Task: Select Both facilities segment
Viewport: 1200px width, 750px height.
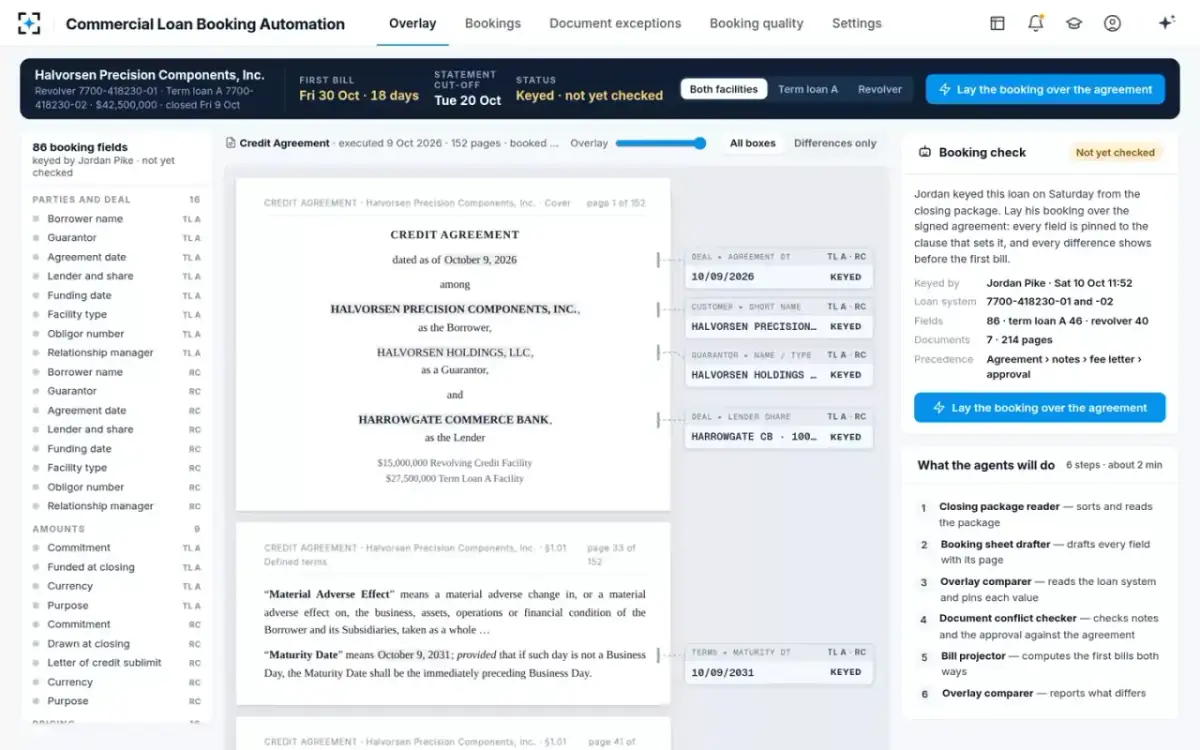Action: point(724,89)
